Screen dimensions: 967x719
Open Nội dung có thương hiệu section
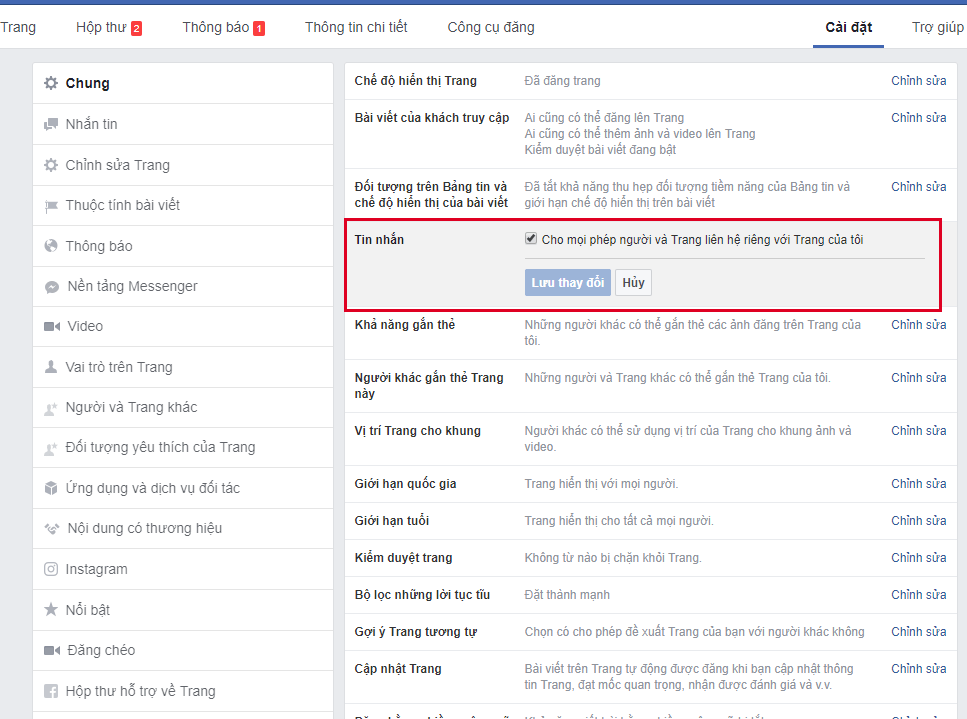183,528
